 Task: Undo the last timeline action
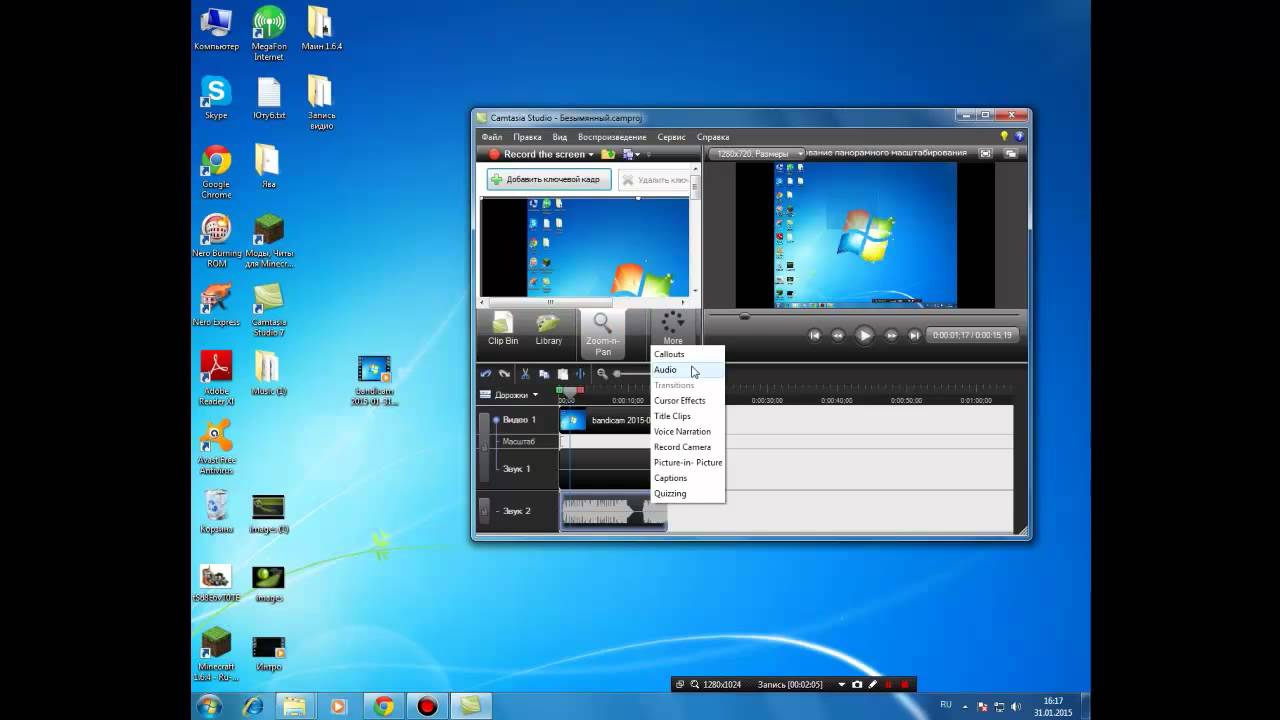point(486,374)
